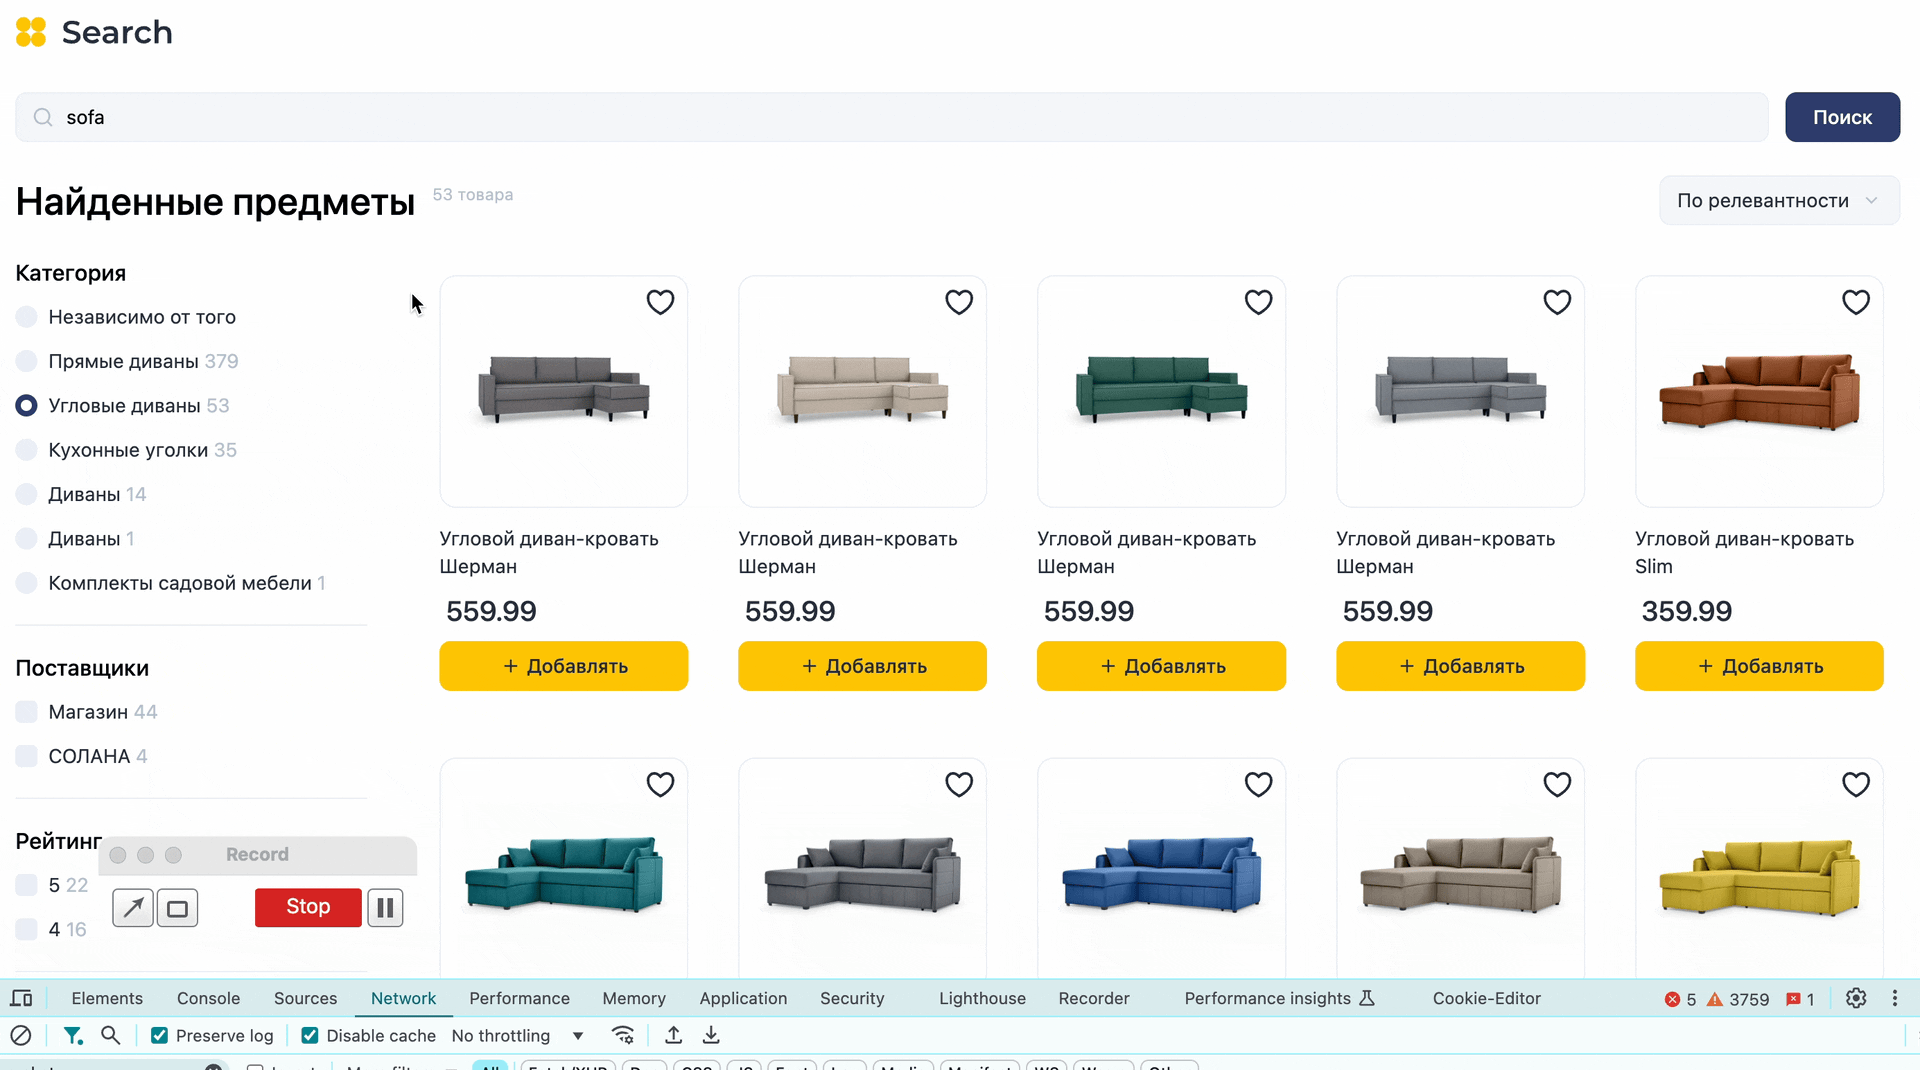This screenshot has height=1070, width=1920.
Task: Open the DevTools three-dot more options menu
Action: (1894, 998)
